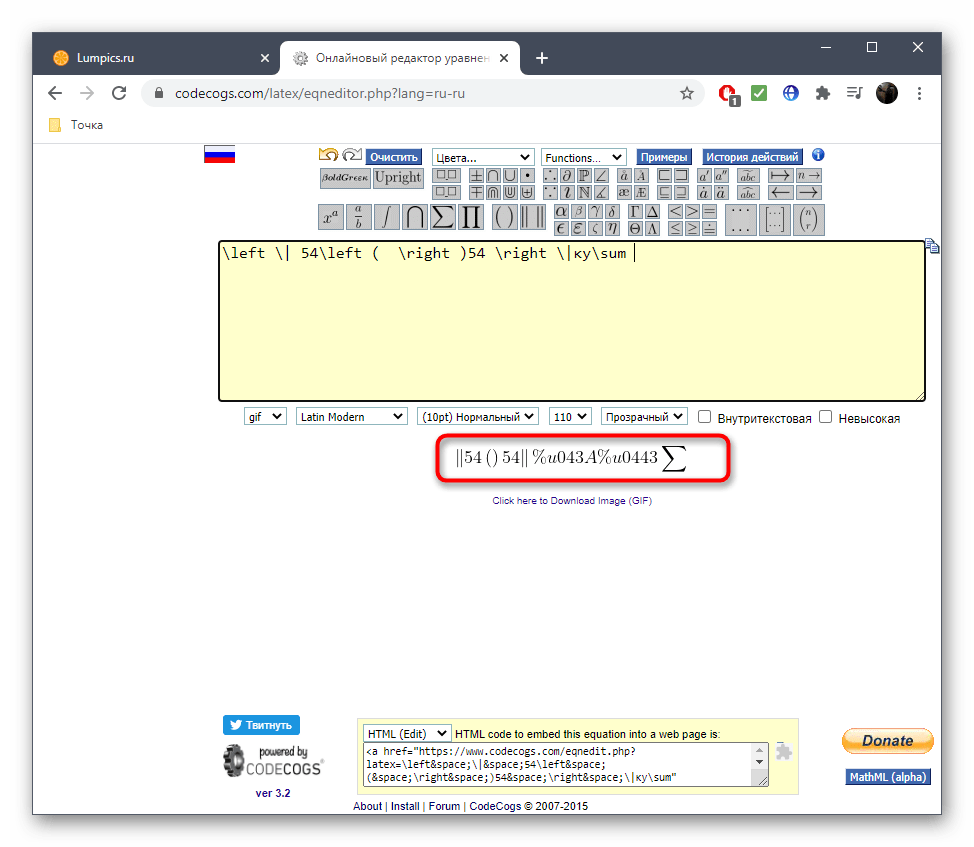Insert the superscript x^a template
Image resolution: width=974 pixels, height=847 pixels.
(330, 217)
